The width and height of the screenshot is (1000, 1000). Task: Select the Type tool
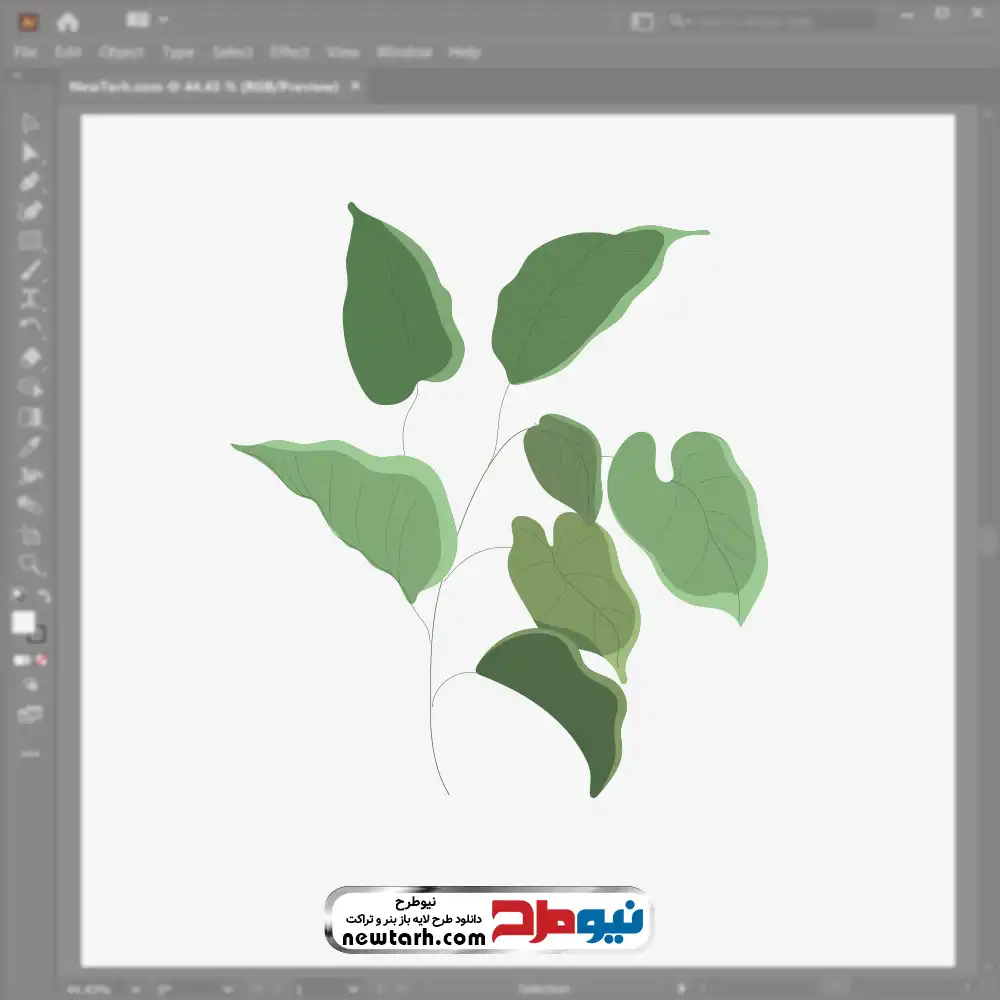pyautogui.click(x=29, y=299)
